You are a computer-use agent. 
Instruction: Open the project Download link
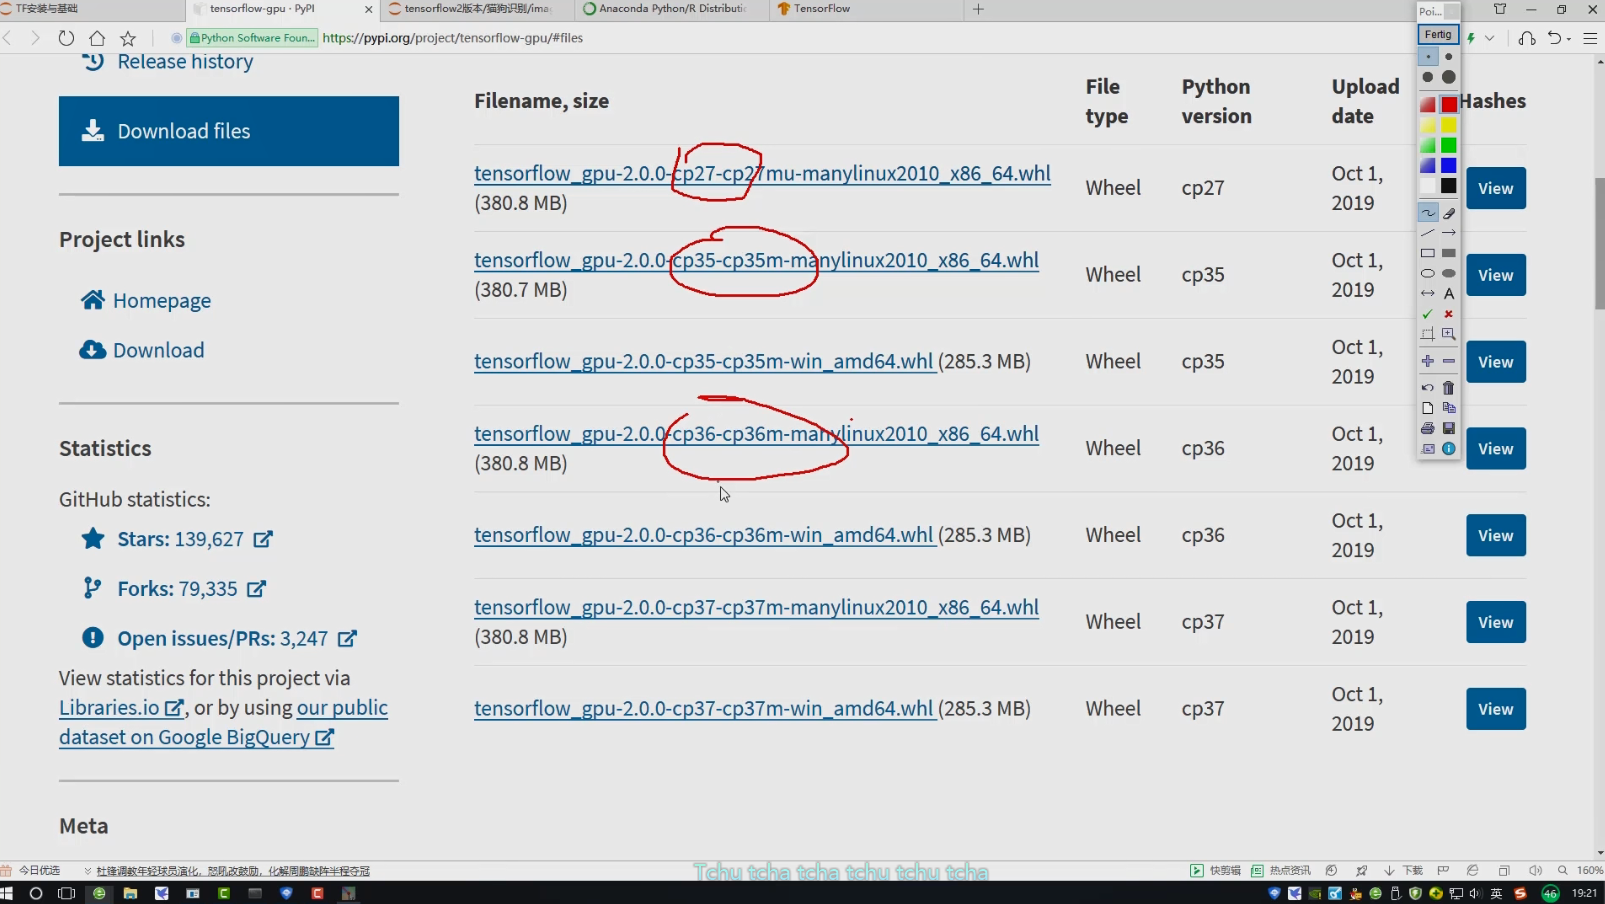(x=158, y=350)
